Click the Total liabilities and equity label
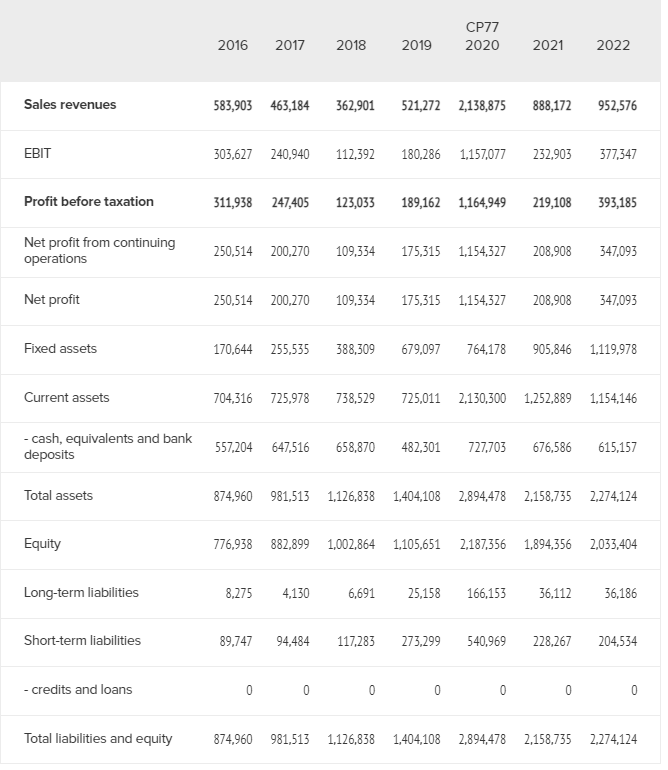Image resolution: width=668 pixels, height=770 pixels. click(98, 738)
